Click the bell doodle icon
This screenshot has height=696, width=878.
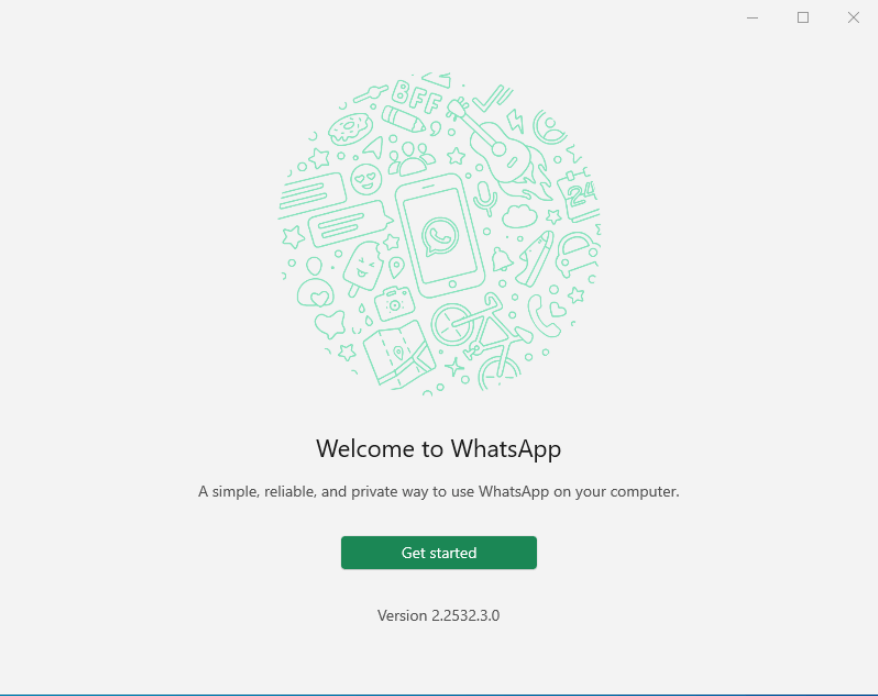click(x=502, y=259)
